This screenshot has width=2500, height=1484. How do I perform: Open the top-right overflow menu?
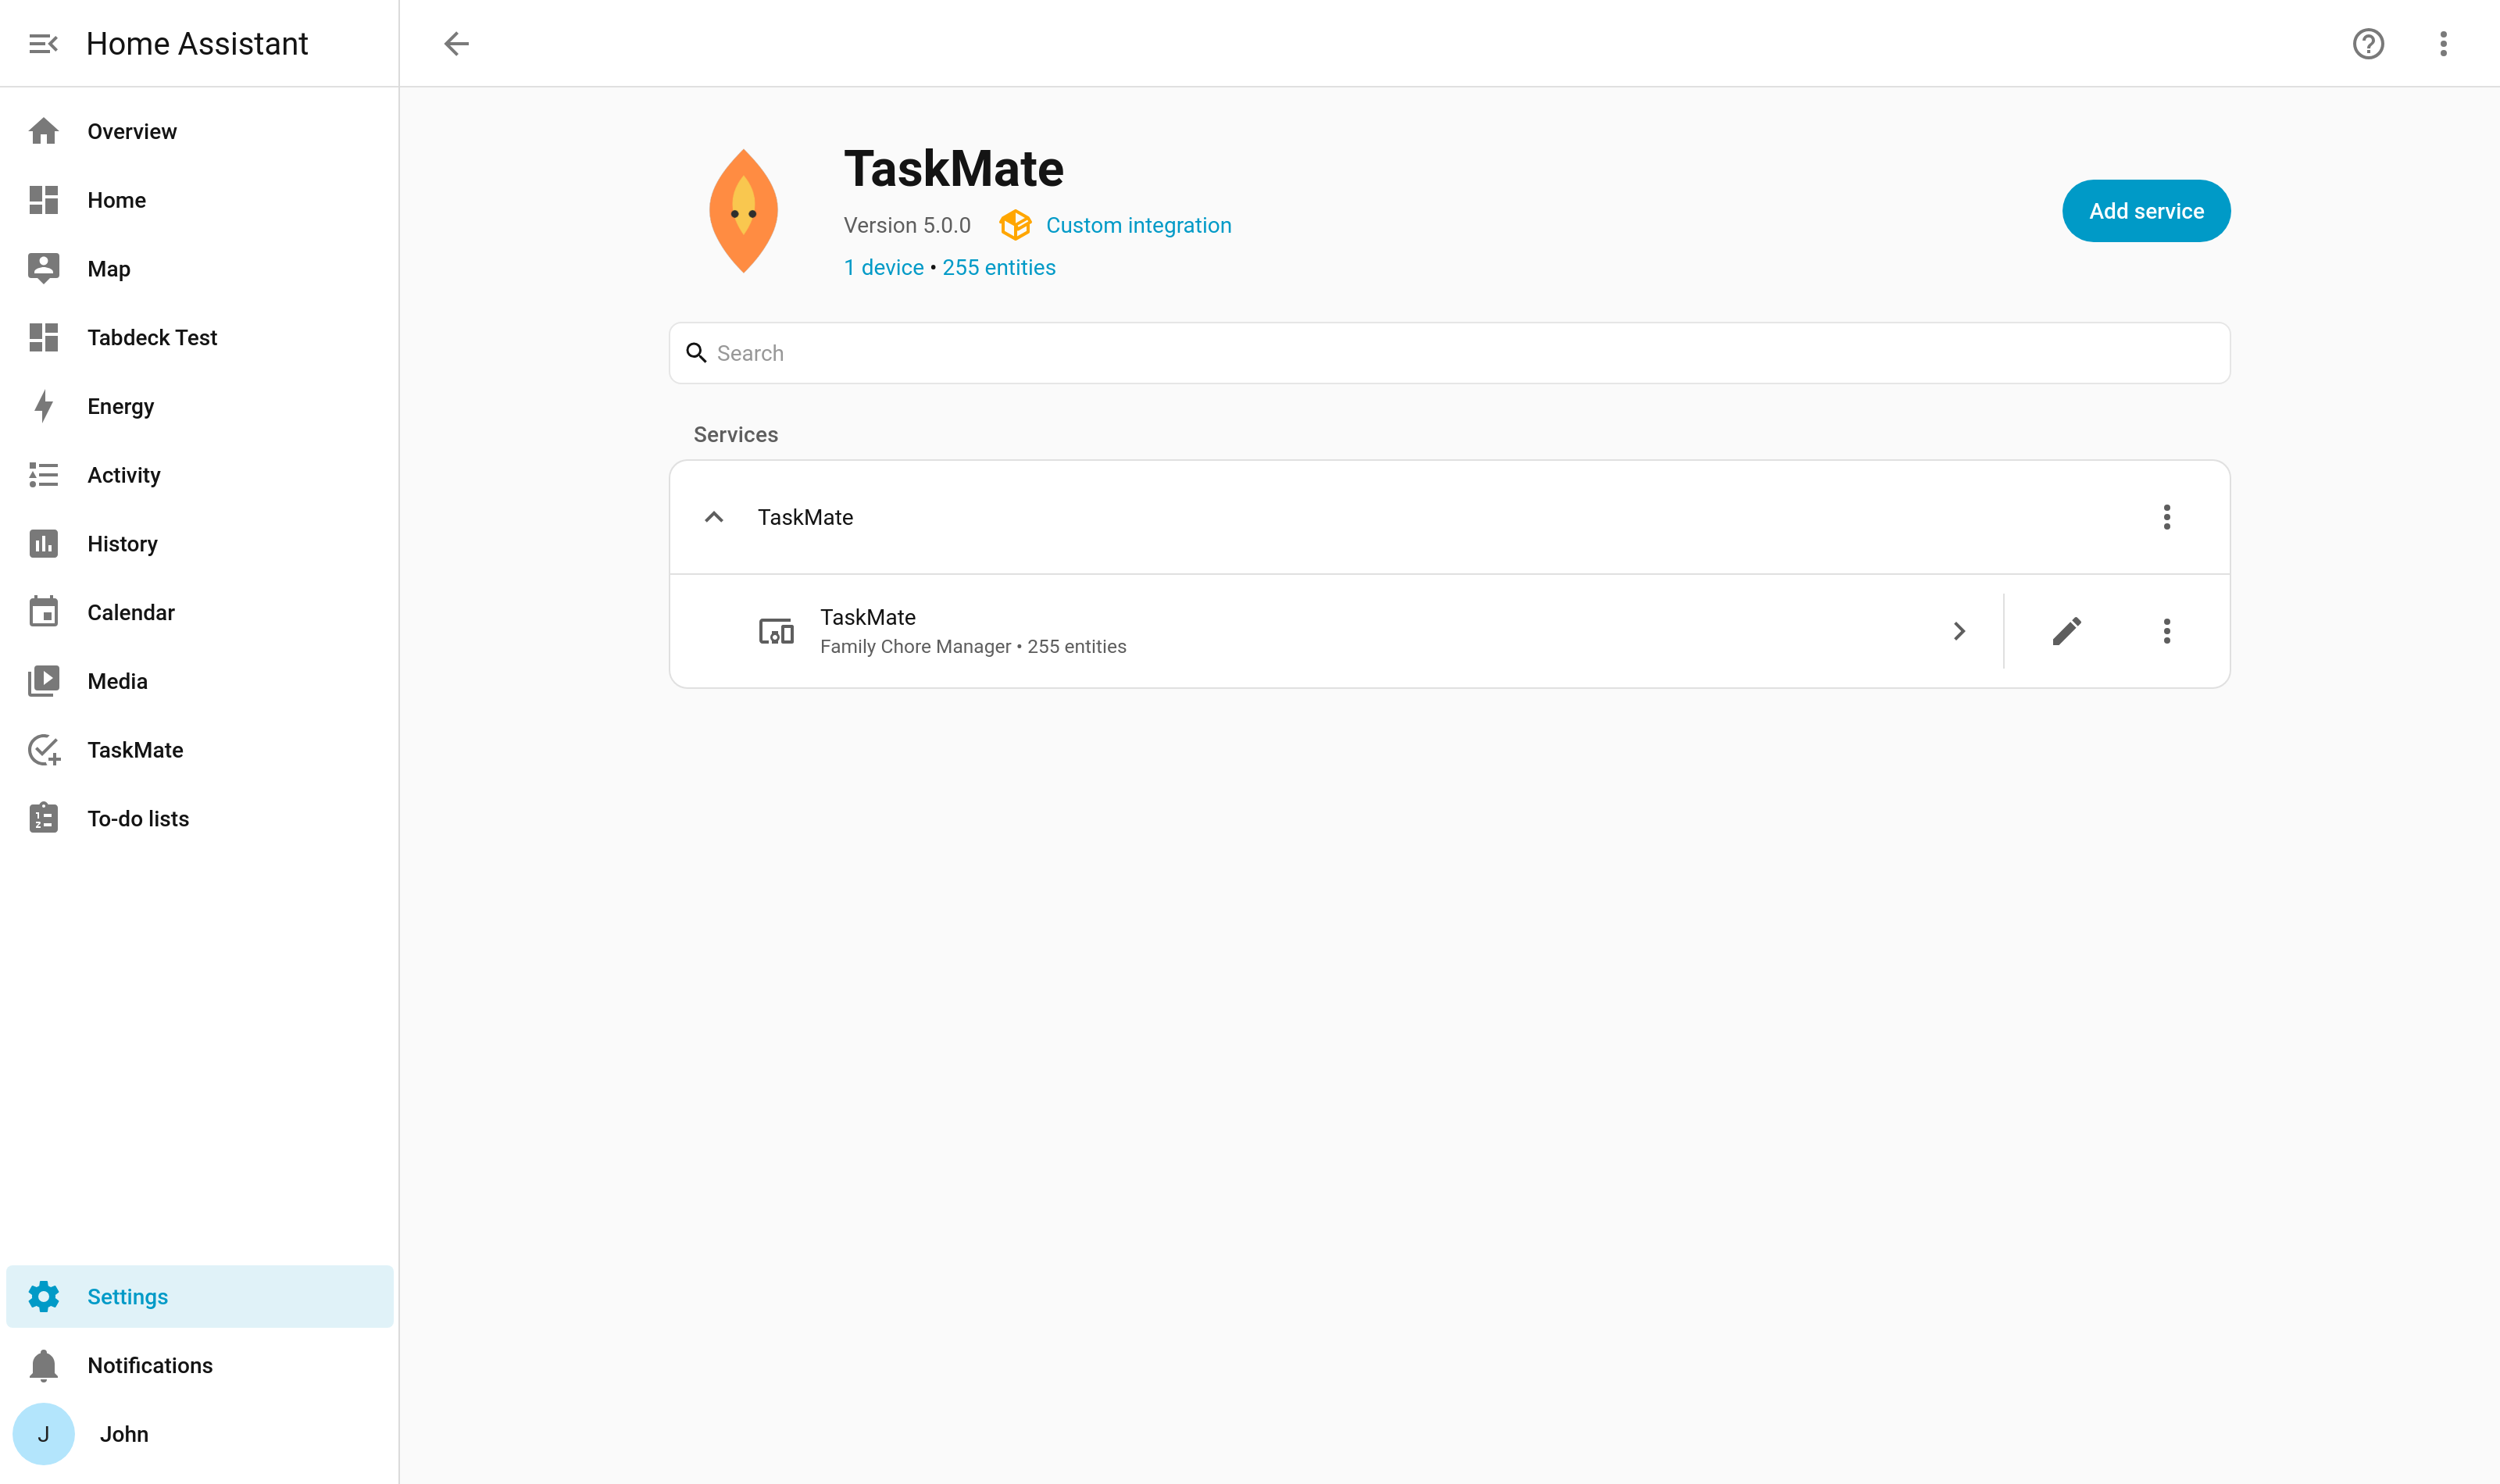click(x=2443, y=43)
